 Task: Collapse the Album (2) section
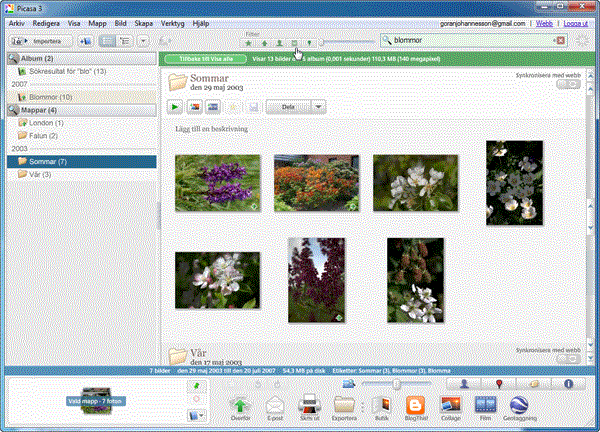[x=12, y=59]
